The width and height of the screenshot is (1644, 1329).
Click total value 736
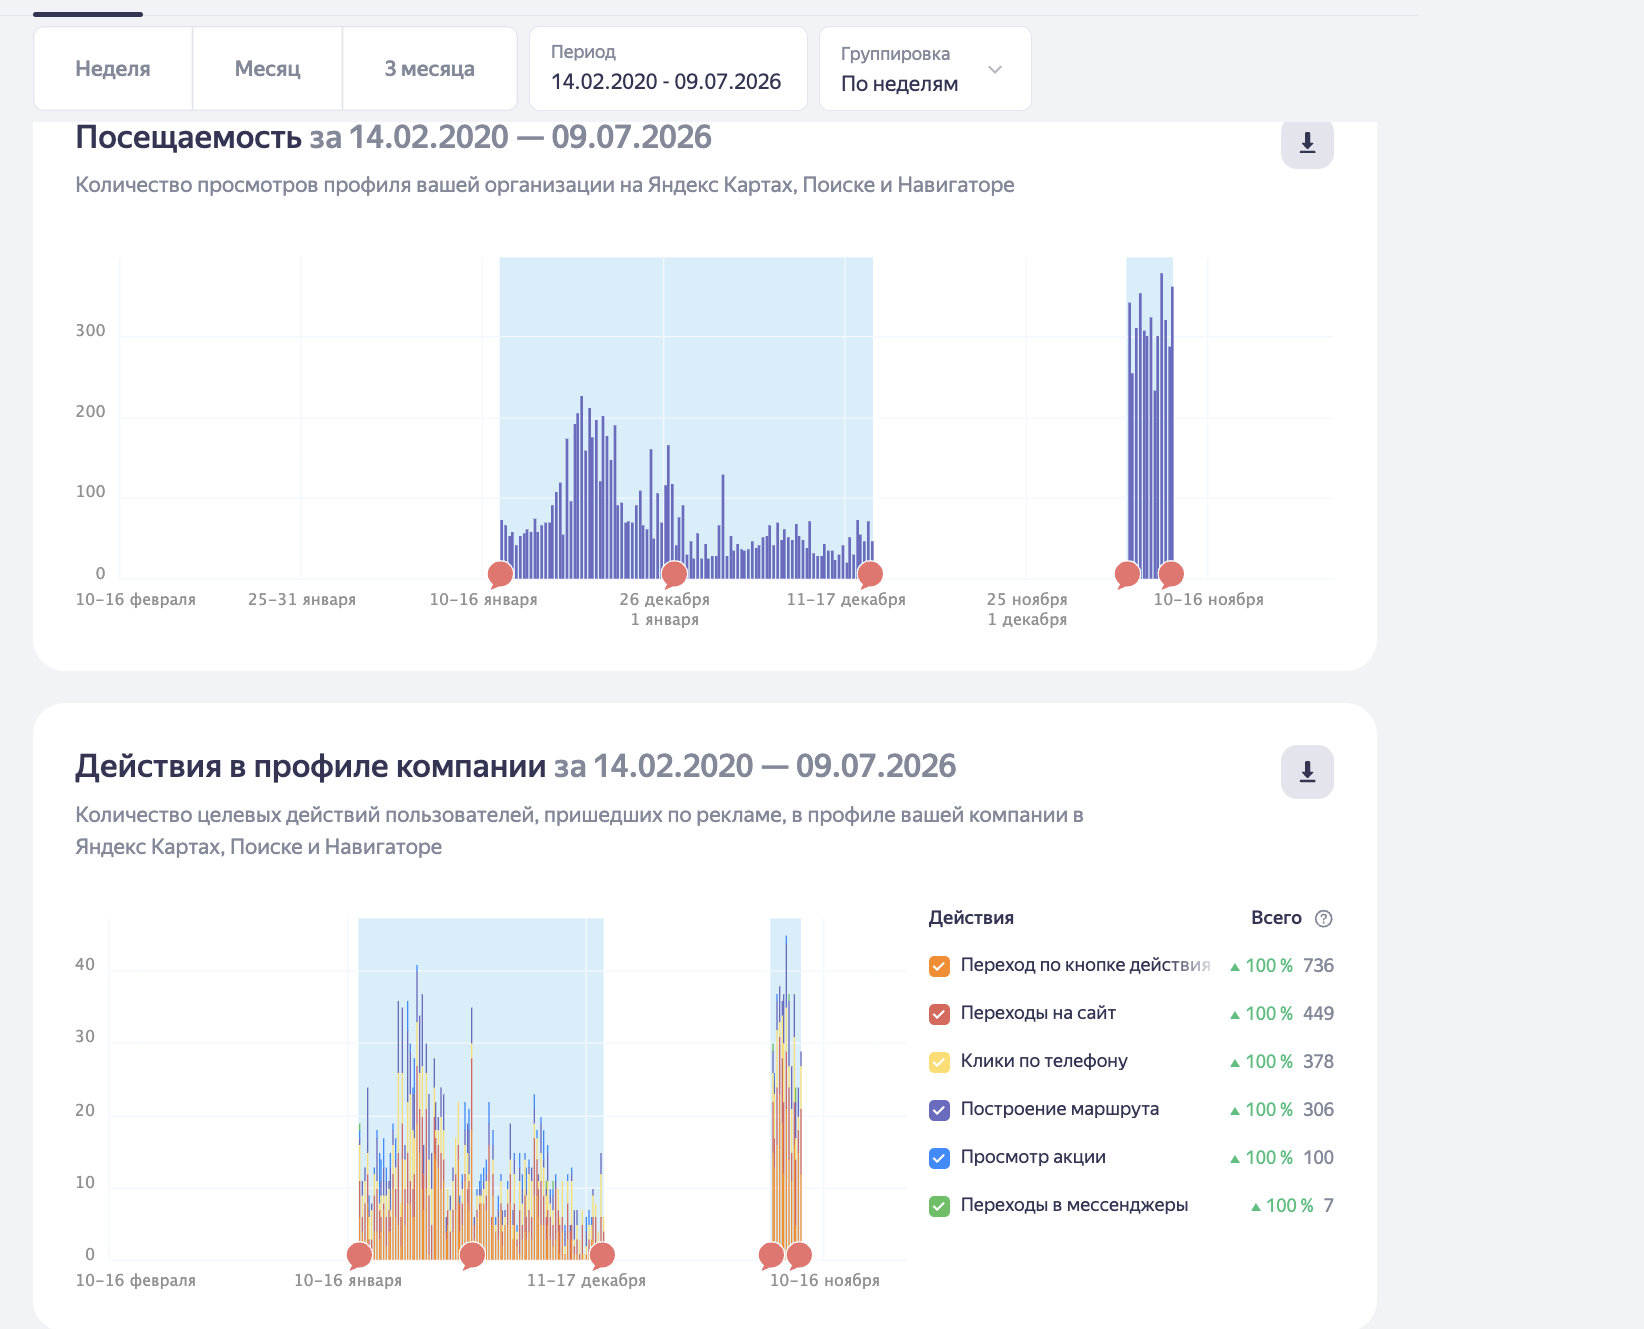click(1318, 966)
